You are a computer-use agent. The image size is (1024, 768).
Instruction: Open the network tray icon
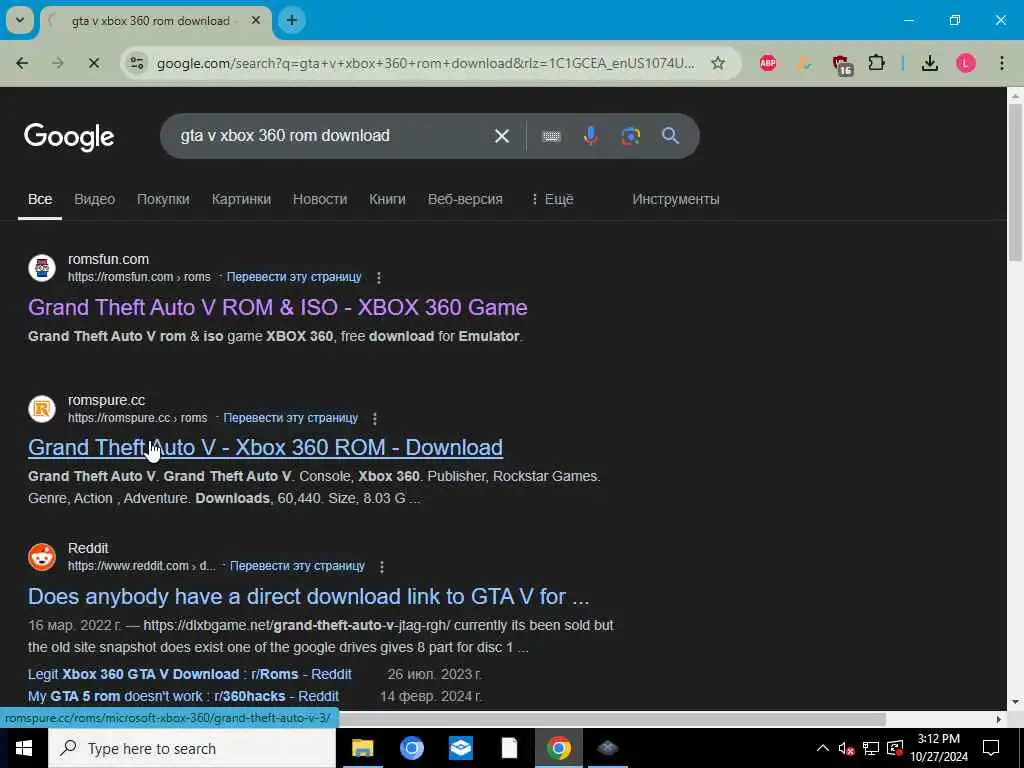[x=871, y=749]
